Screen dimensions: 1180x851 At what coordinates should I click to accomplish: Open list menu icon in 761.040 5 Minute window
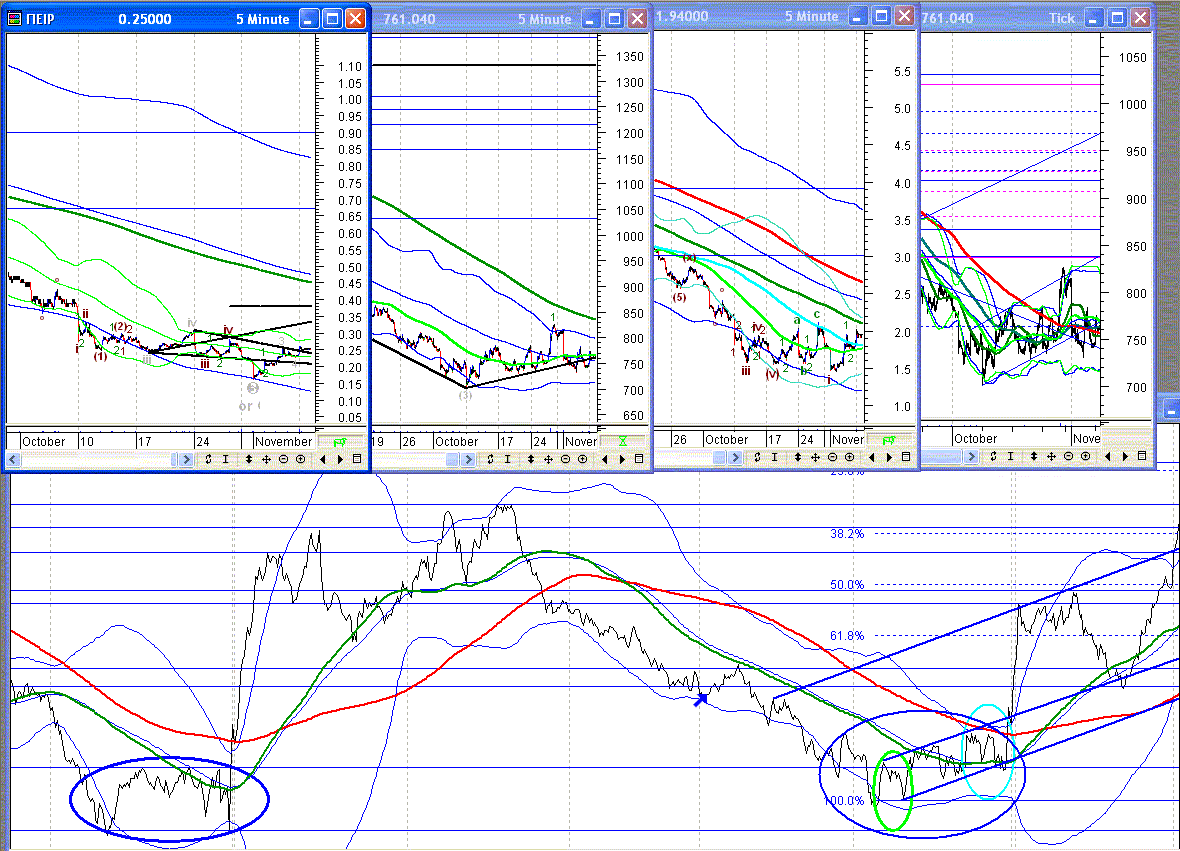point(639,459)
